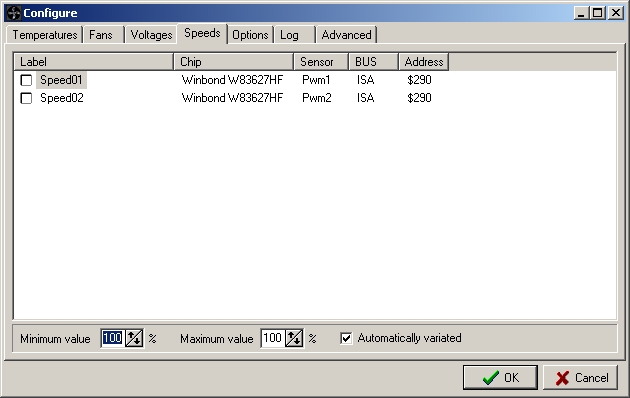630x398 pixels.
Task: Select the Speed01 row label
Action: point(61,80)
